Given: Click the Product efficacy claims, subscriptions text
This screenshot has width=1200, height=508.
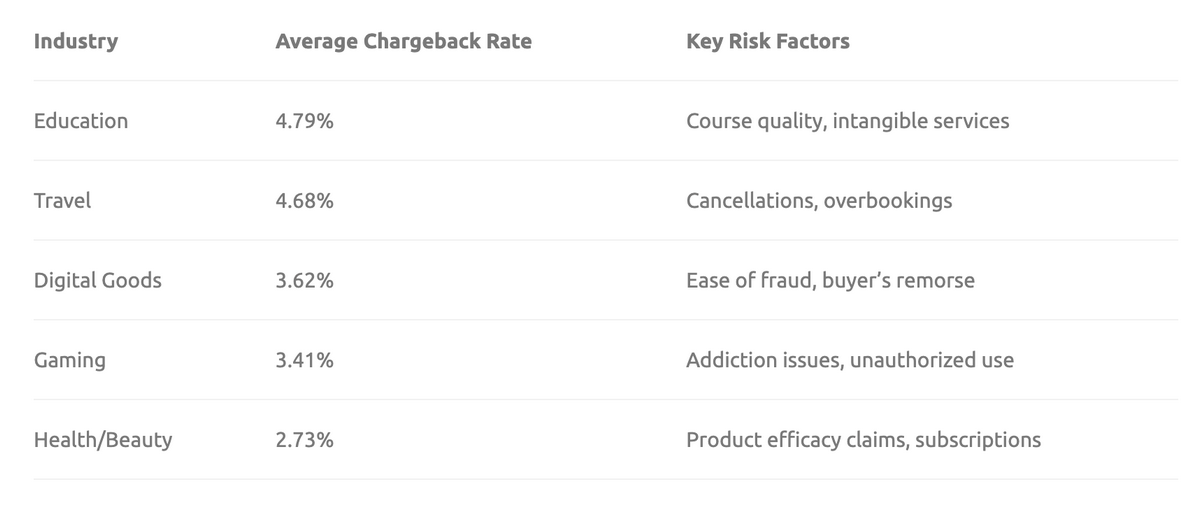Looking at the screenshot, I should point(863,440).
